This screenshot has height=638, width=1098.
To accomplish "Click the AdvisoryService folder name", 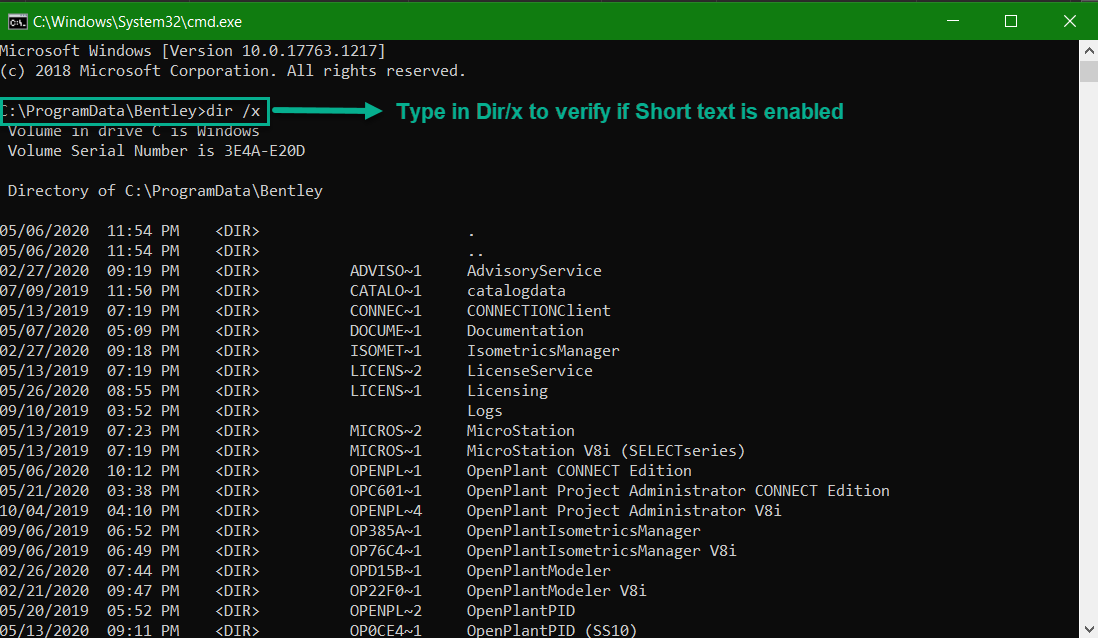I will 534,271.
